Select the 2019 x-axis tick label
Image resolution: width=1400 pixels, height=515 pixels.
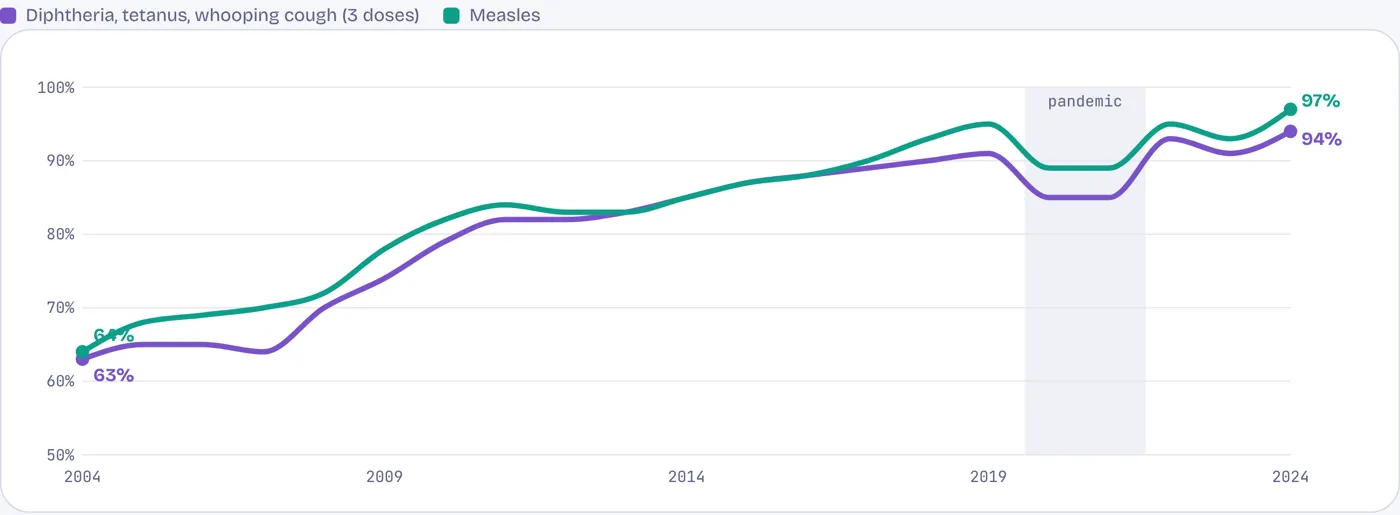coord(988,477)
